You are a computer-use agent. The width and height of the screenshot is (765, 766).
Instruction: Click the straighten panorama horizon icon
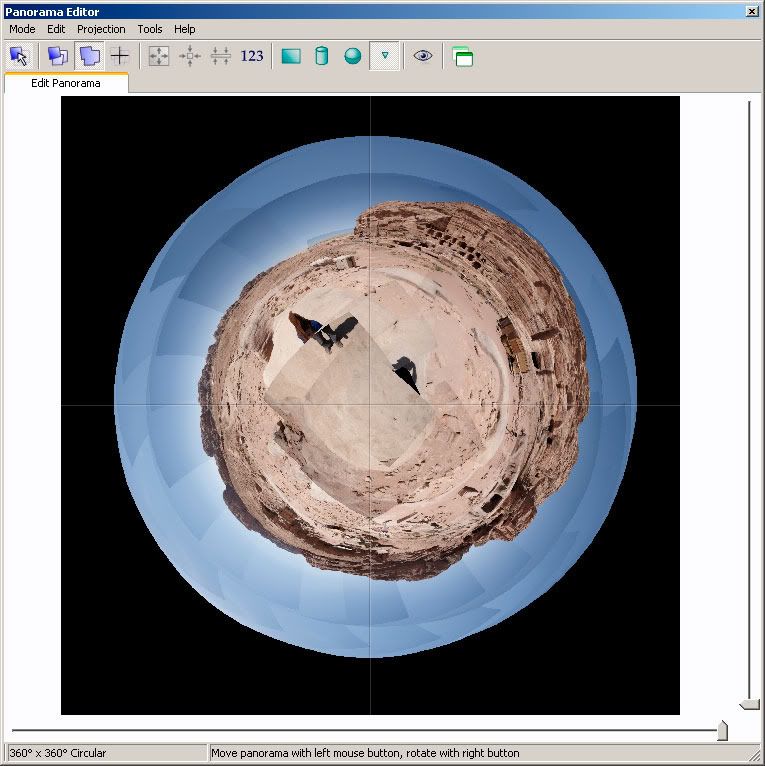point(221,56)
